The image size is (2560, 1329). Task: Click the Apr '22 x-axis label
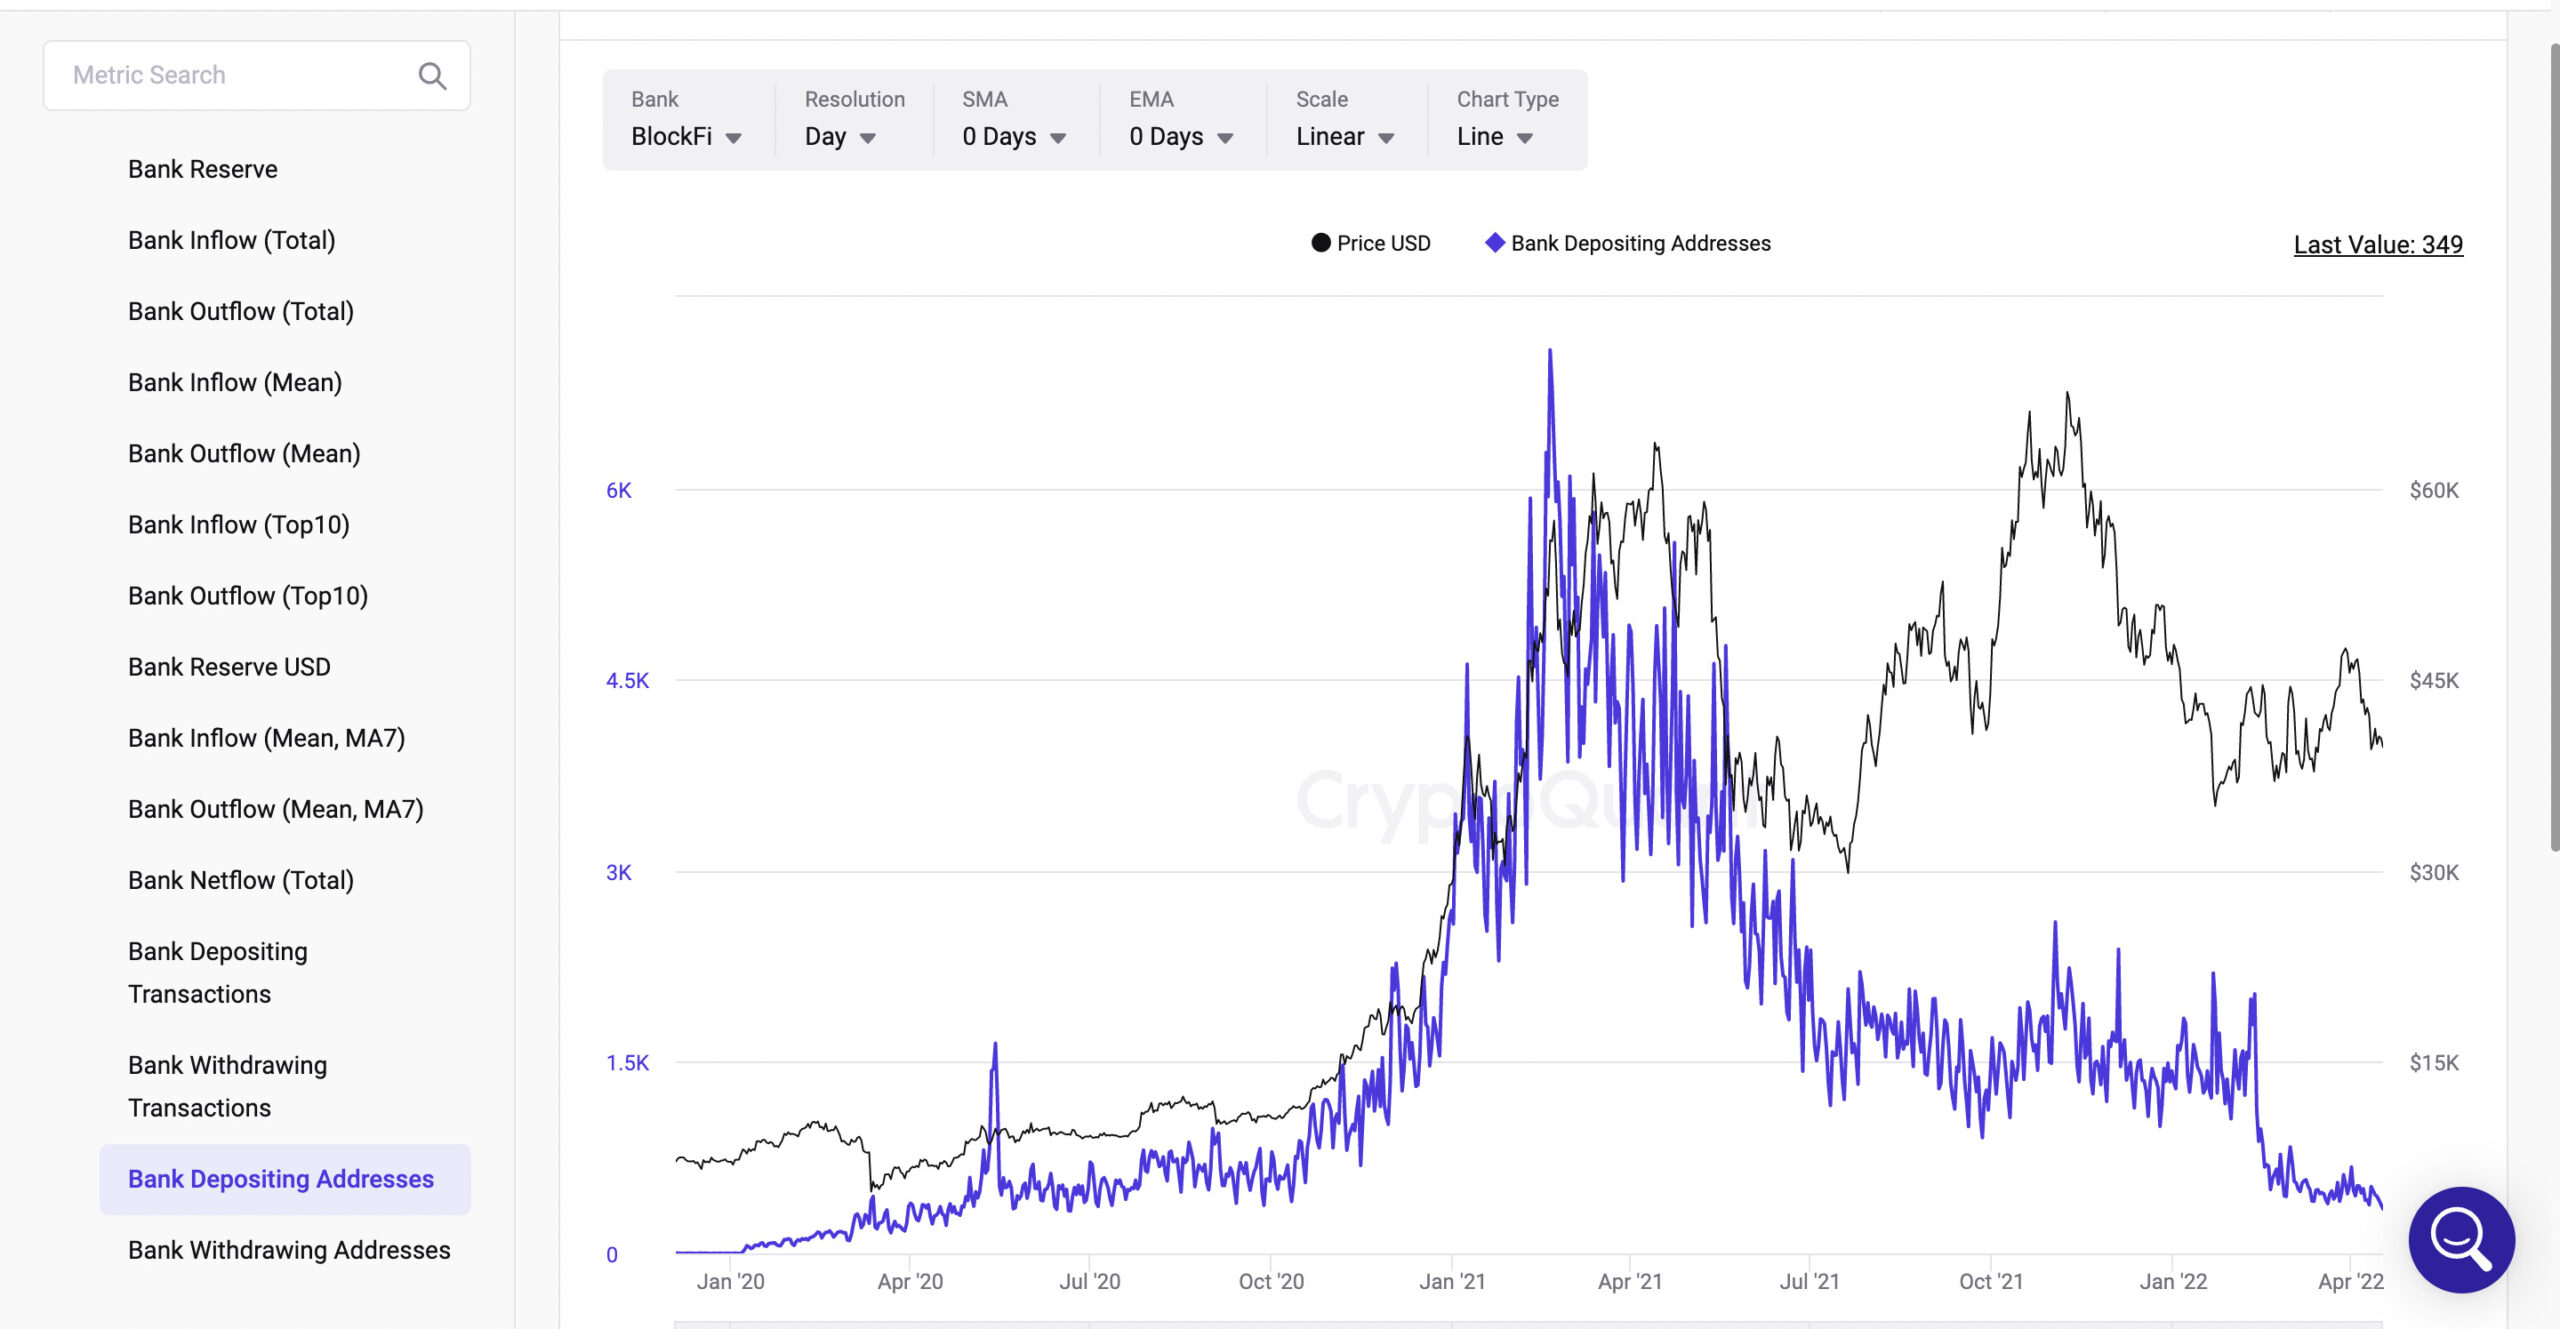[x=2351, y=1281]
